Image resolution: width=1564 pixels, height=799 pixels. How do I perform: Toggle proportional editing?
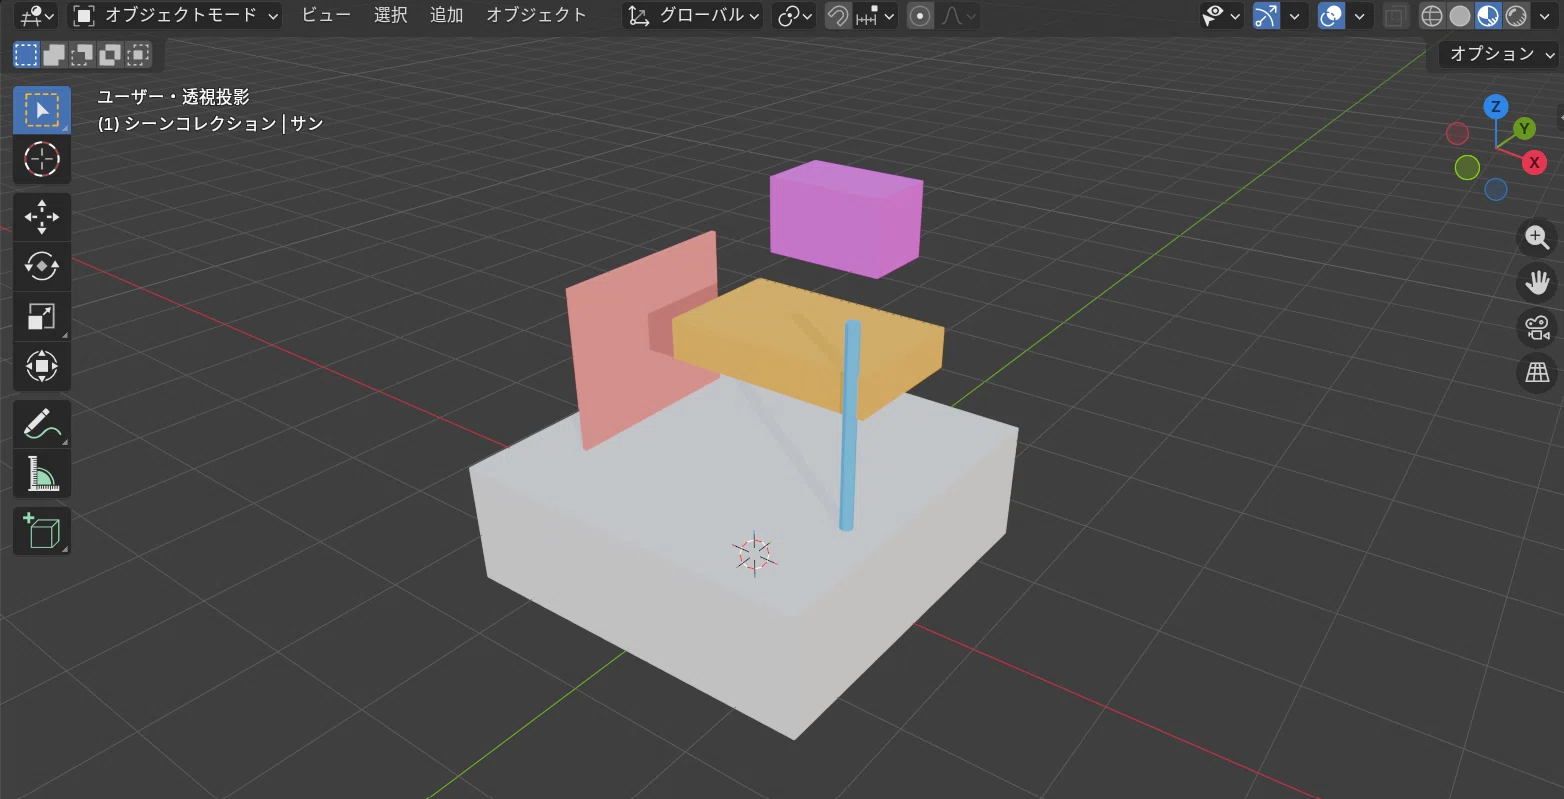click(x=920, y=16)
